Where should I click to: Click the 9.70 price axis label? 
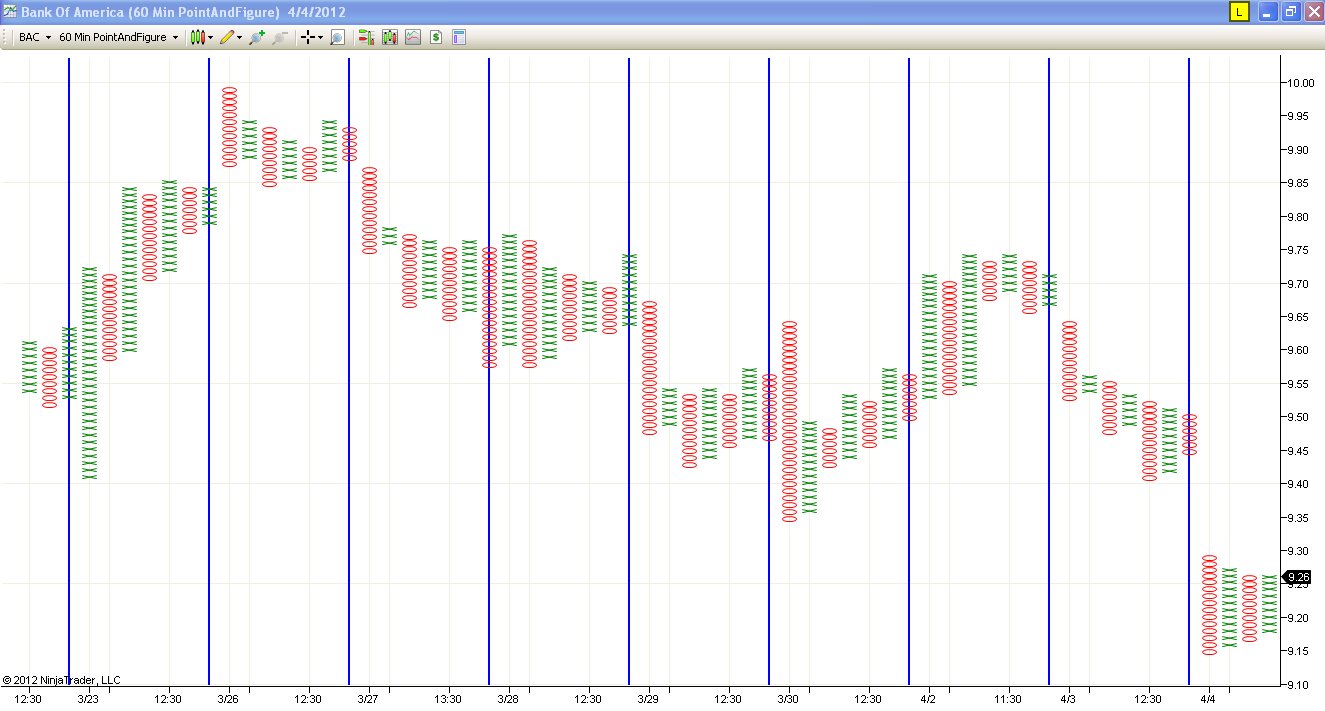(1299, 284)
